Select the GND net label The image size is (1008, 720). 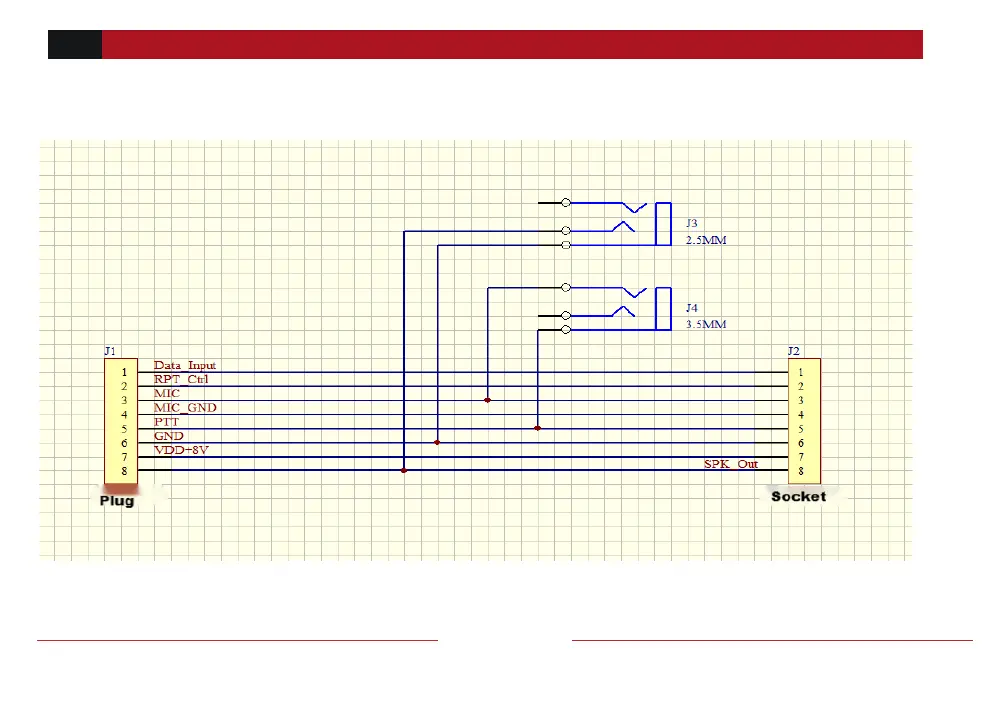pos(168,436)
